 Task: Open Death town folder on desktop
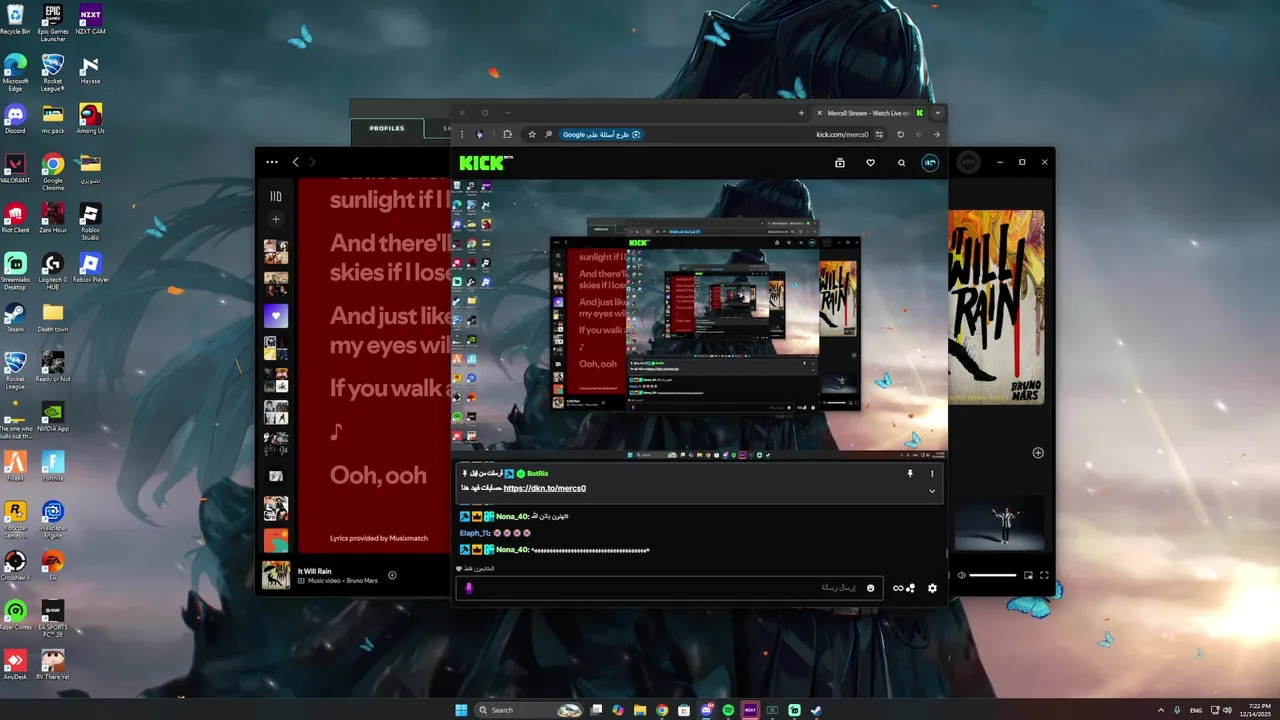[53, 318]
